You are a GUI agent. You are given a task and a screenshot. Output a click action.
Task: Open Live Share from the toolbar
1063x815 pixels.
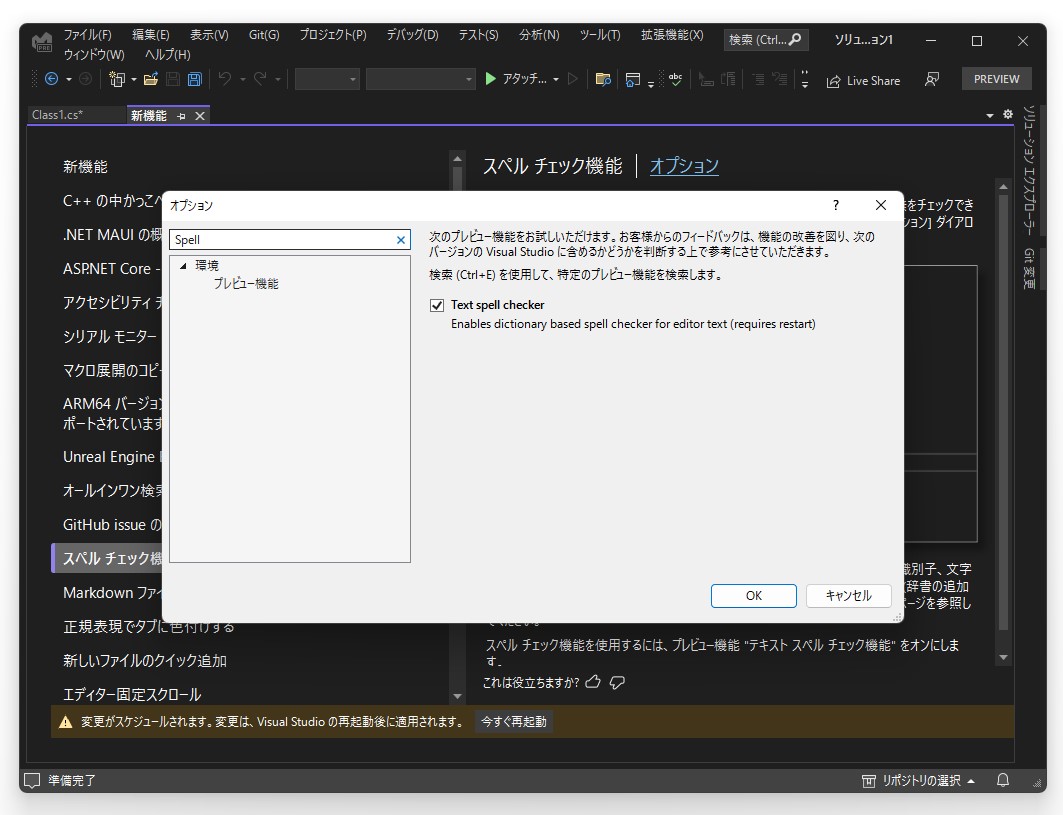pyautogui.click(x=862, y=81)
